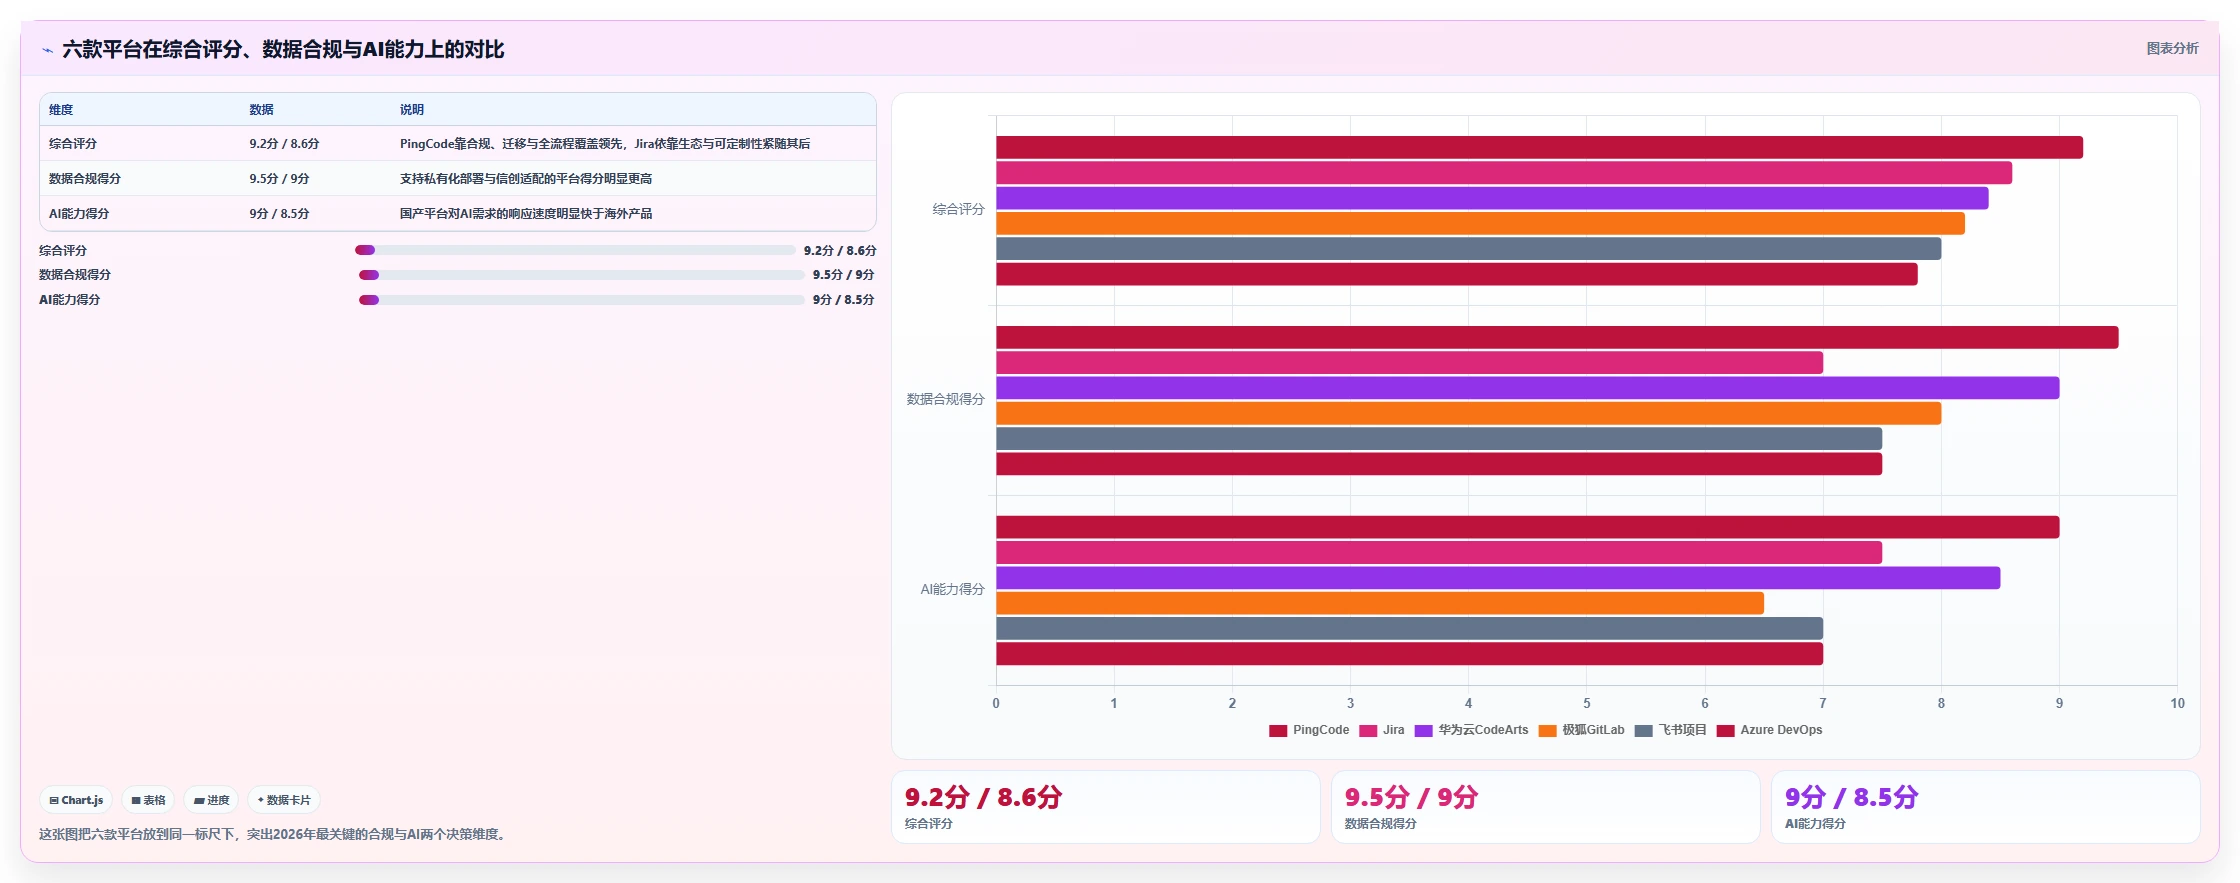The image size is (2240, 883).
Task: Select the orange 极狐GitLab bar in AI能力得分 group
Action: click(x=1380, y=603)
